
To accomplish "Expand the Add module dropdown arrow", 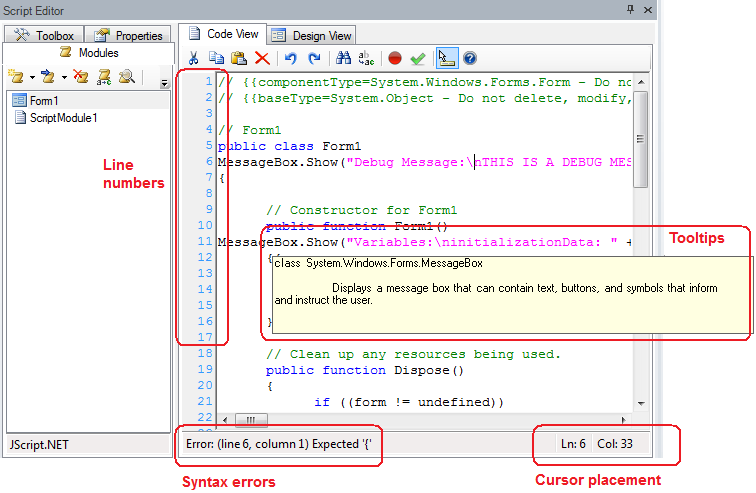I will [x=33, y=77].
